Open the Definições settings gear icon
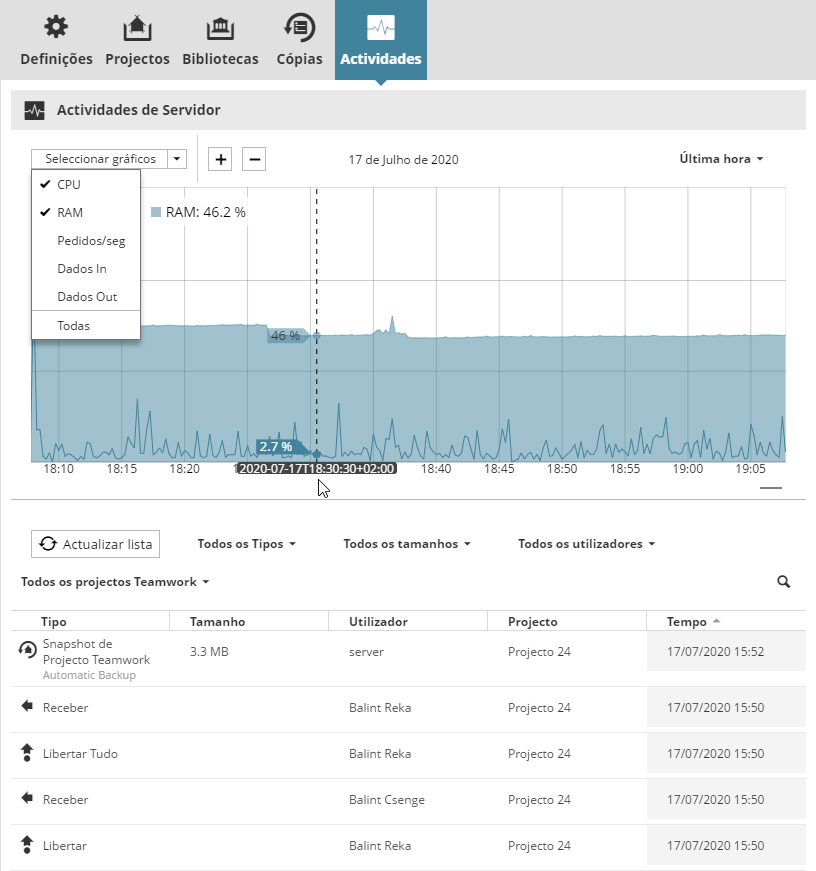Image resolution: width=816 pixels, height=871 pixels. [x=56, y=28]
